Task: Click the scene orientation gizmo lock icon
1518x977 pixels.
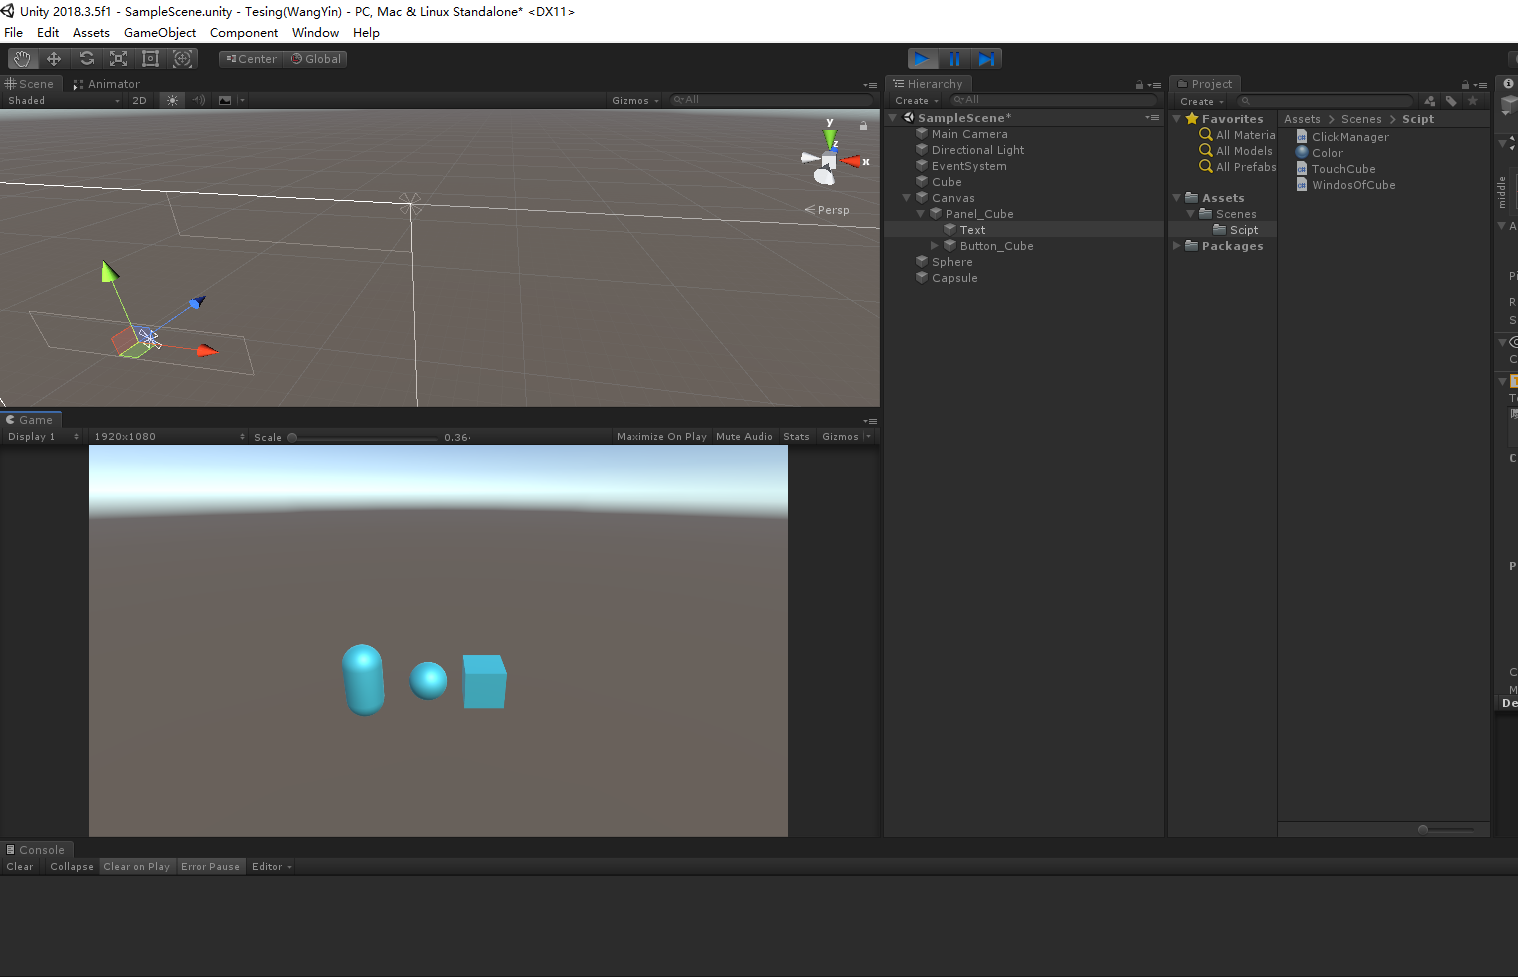Action: point(863,126)
